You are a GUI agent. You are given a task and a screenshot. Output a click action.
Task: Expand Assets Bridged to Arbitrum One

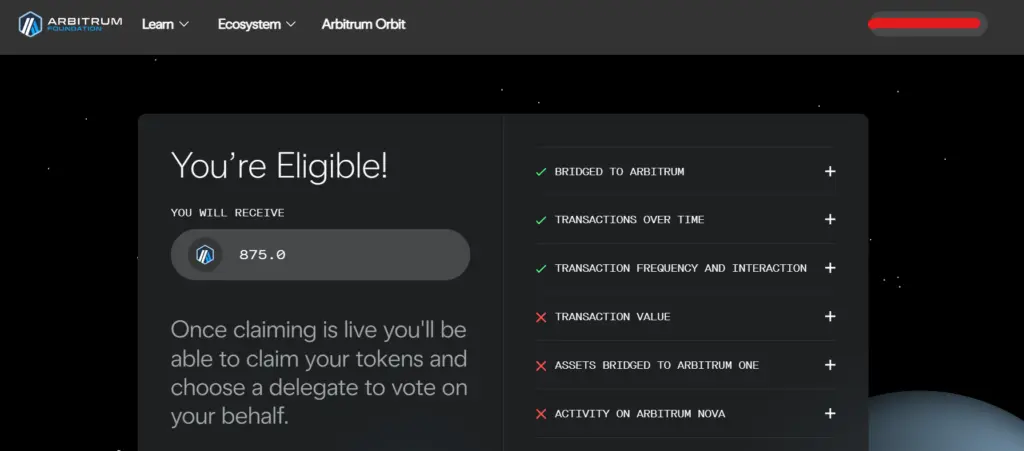(829, 366)
